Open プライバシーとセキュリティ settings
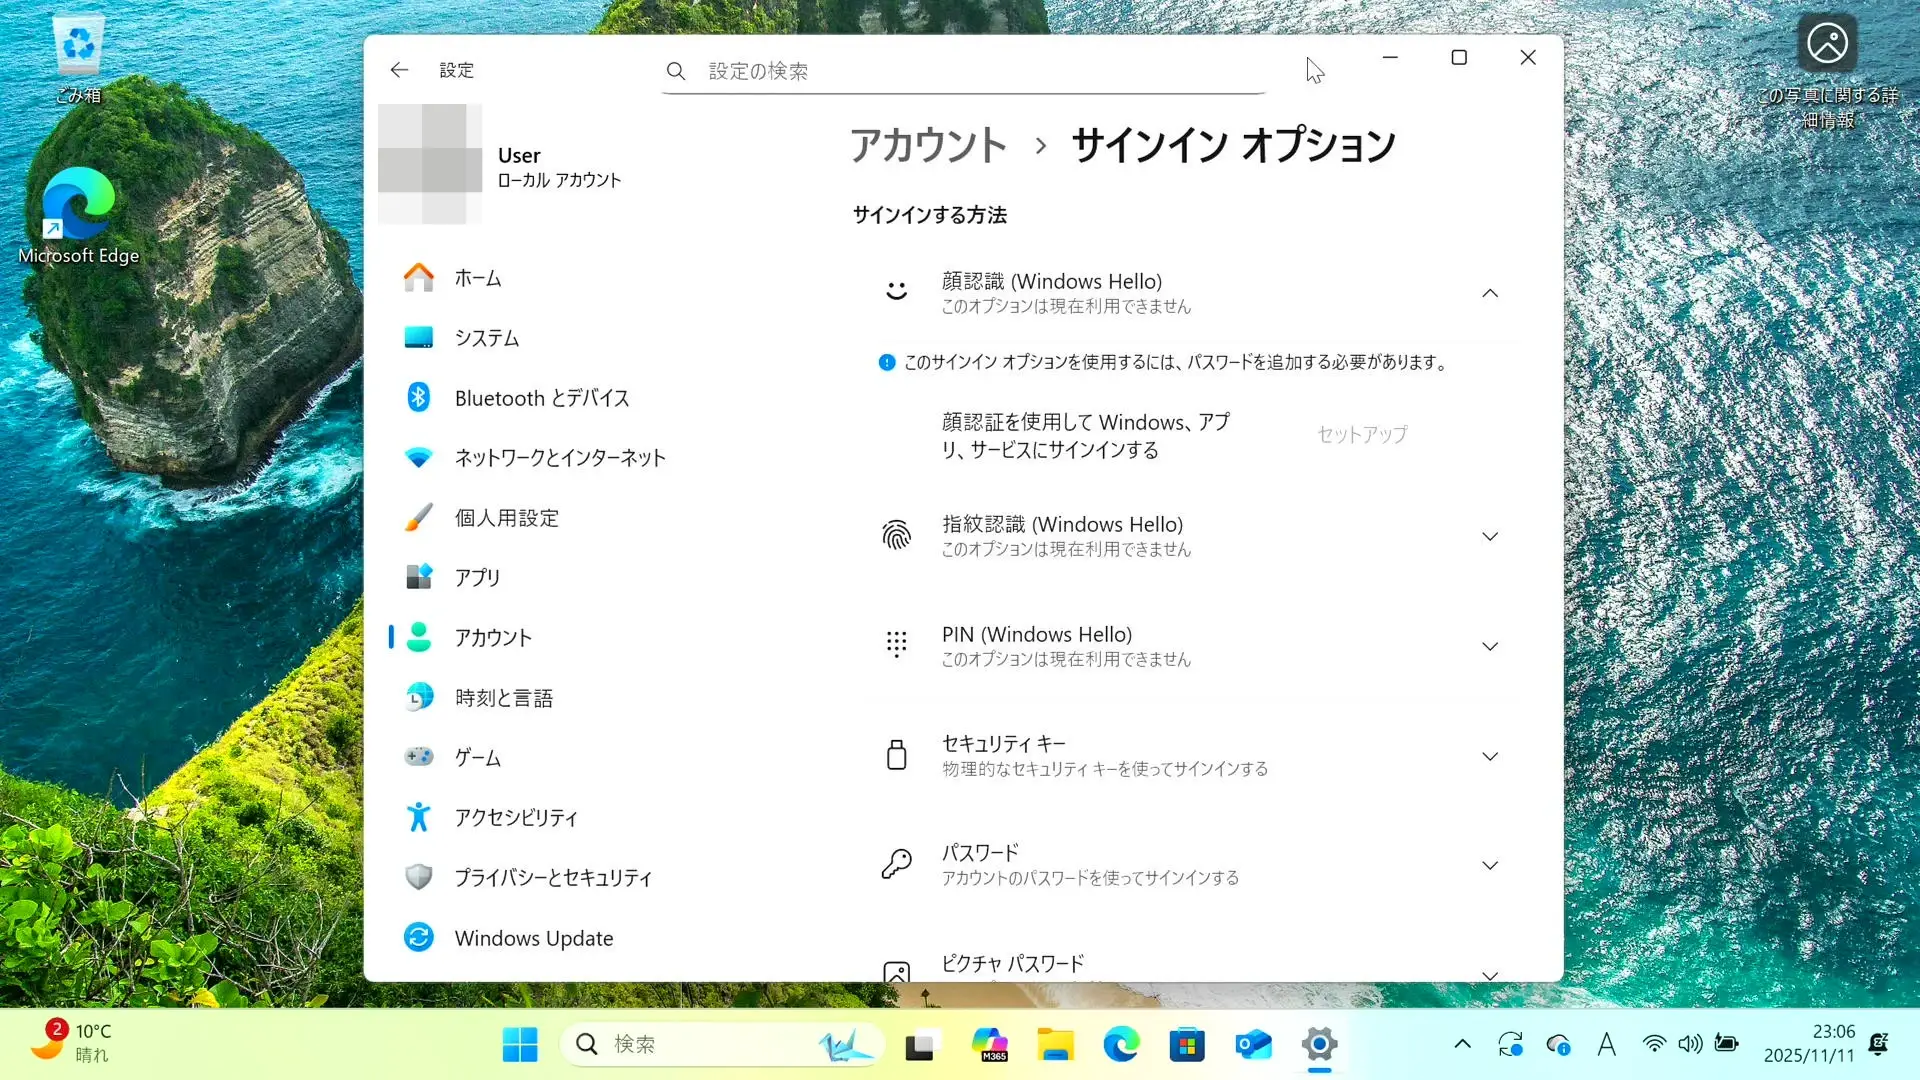1920x1080 pixels. coord(552,878)
